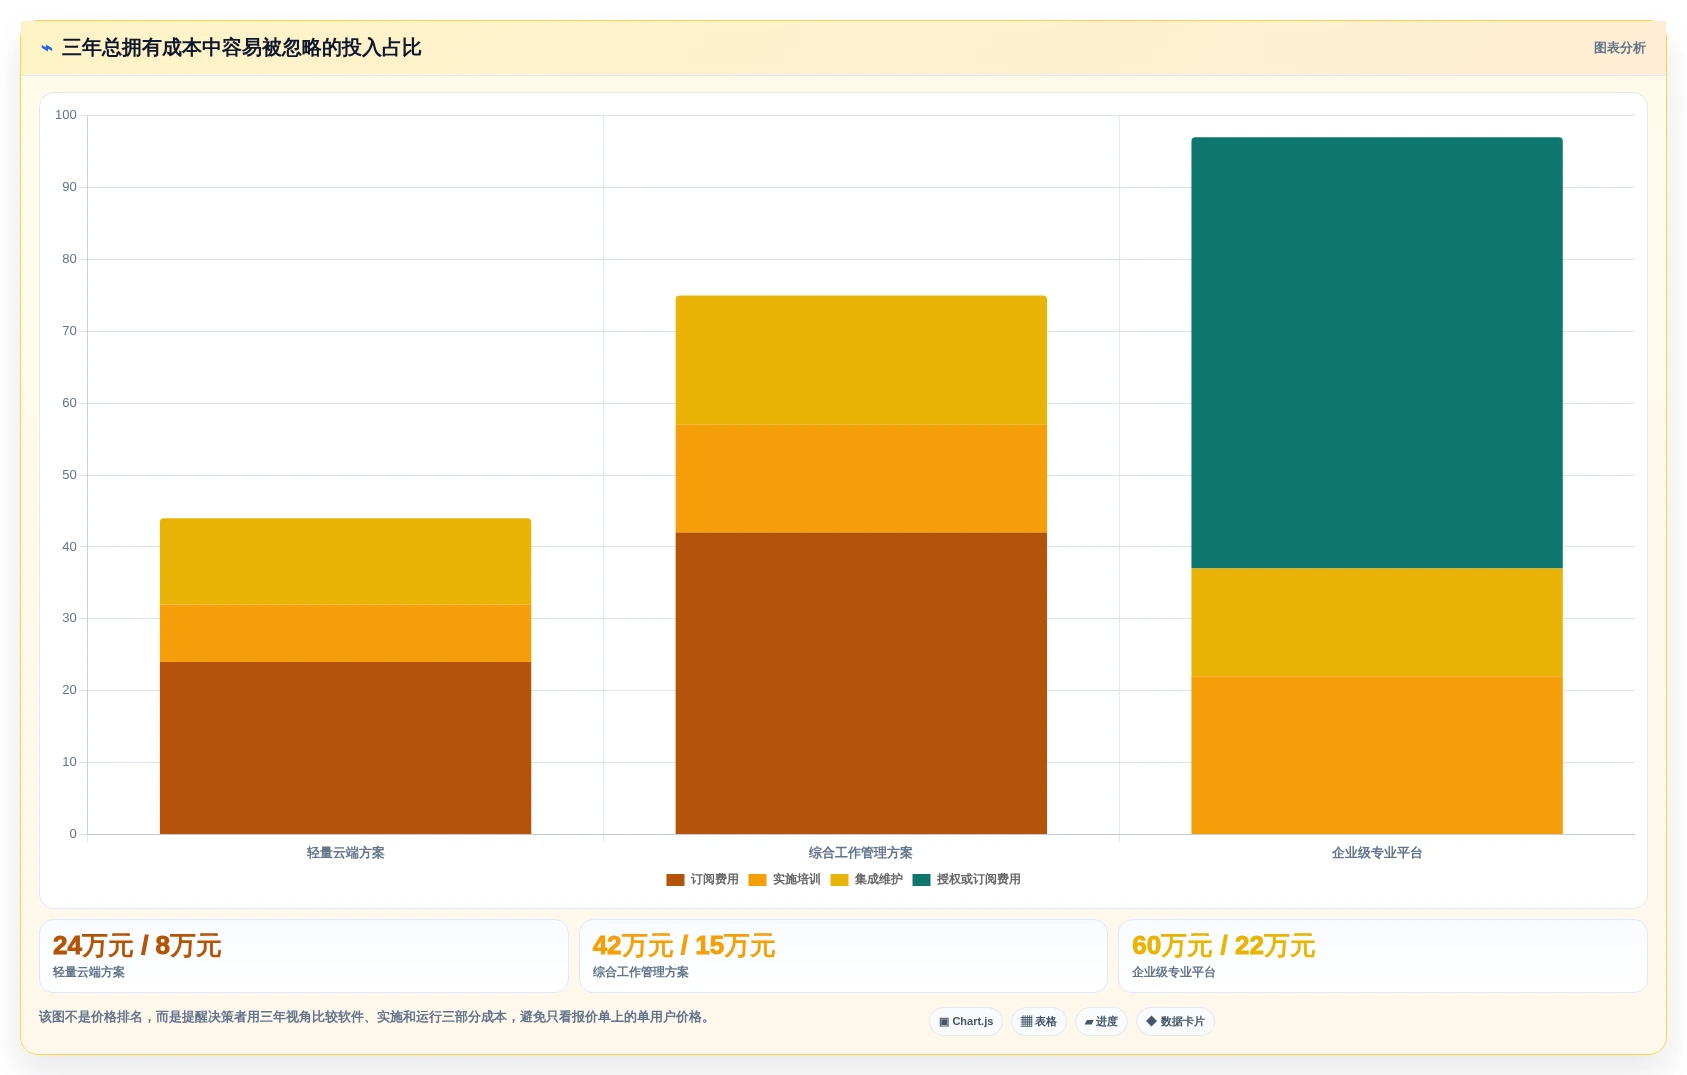Click the 数据卡片 tag chip
The image size is (1687, 1075).
pyautogui.click(x=1175, y=1021)
